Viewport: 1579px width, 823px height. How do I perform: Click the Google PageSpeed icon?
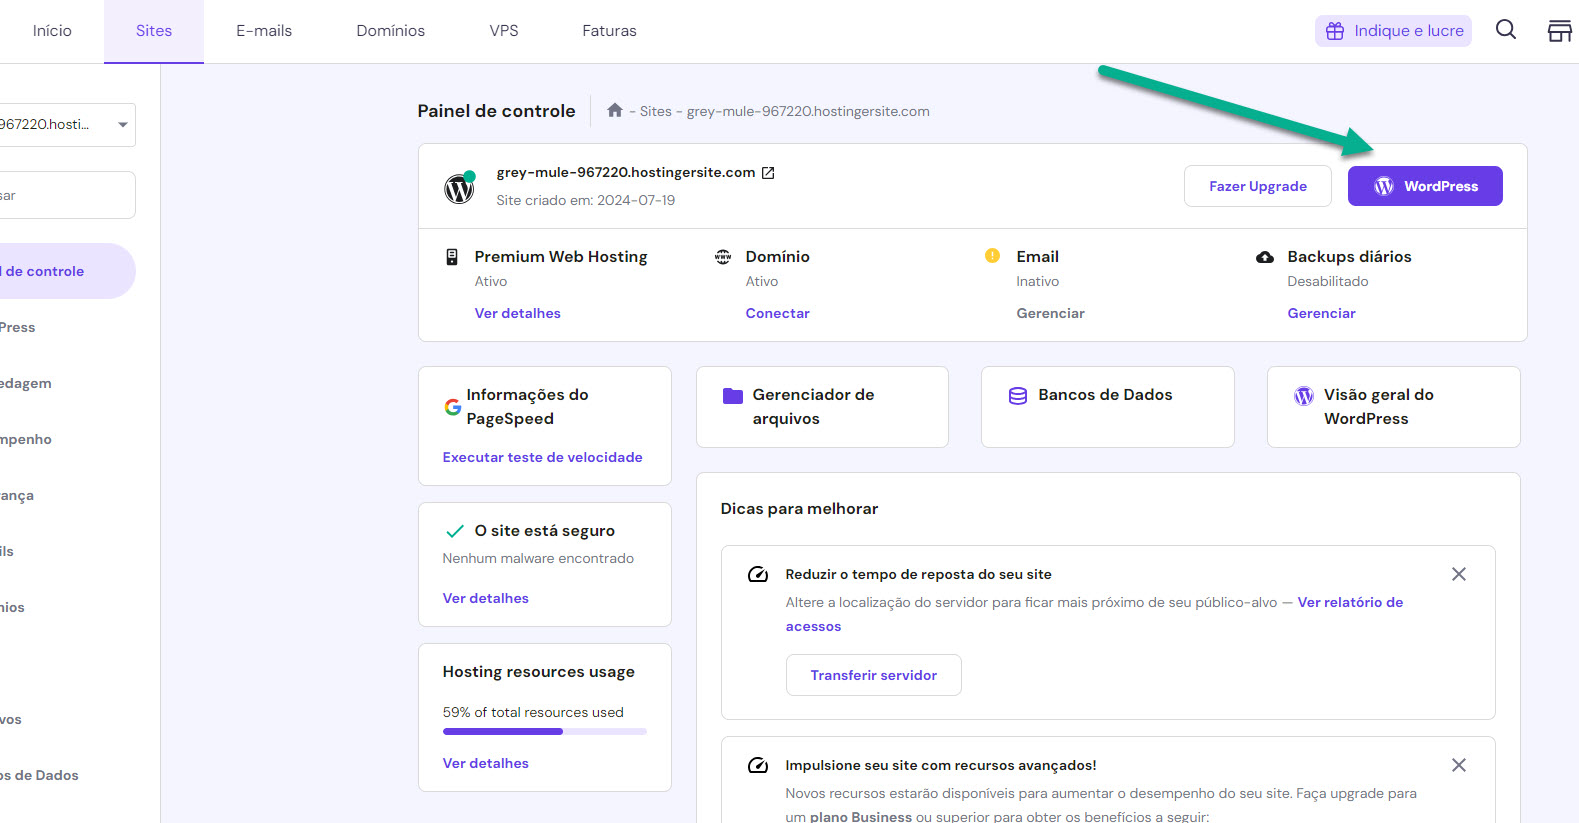453,407
